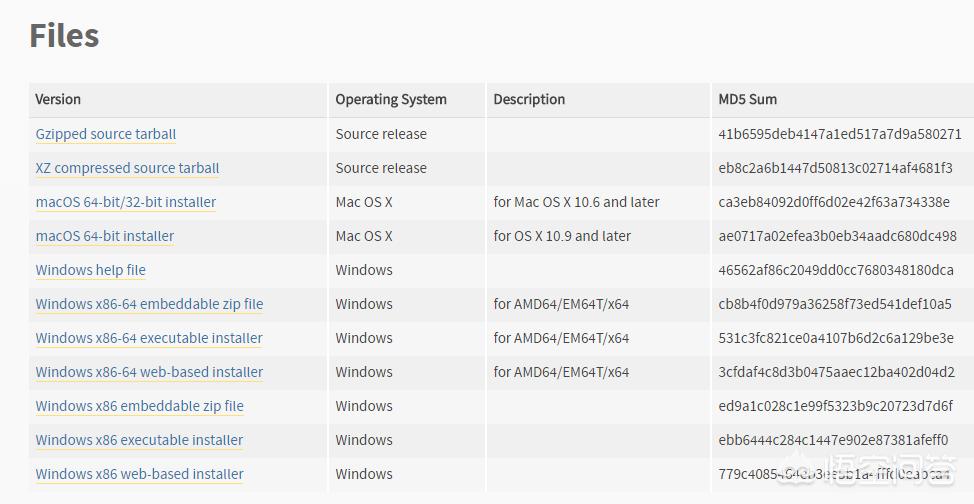Image resolution: width=974 pixels, height=504 pixels.
Task: Click the 'for Mac OS X 10.6 and later' description
Action: (576, 202)
